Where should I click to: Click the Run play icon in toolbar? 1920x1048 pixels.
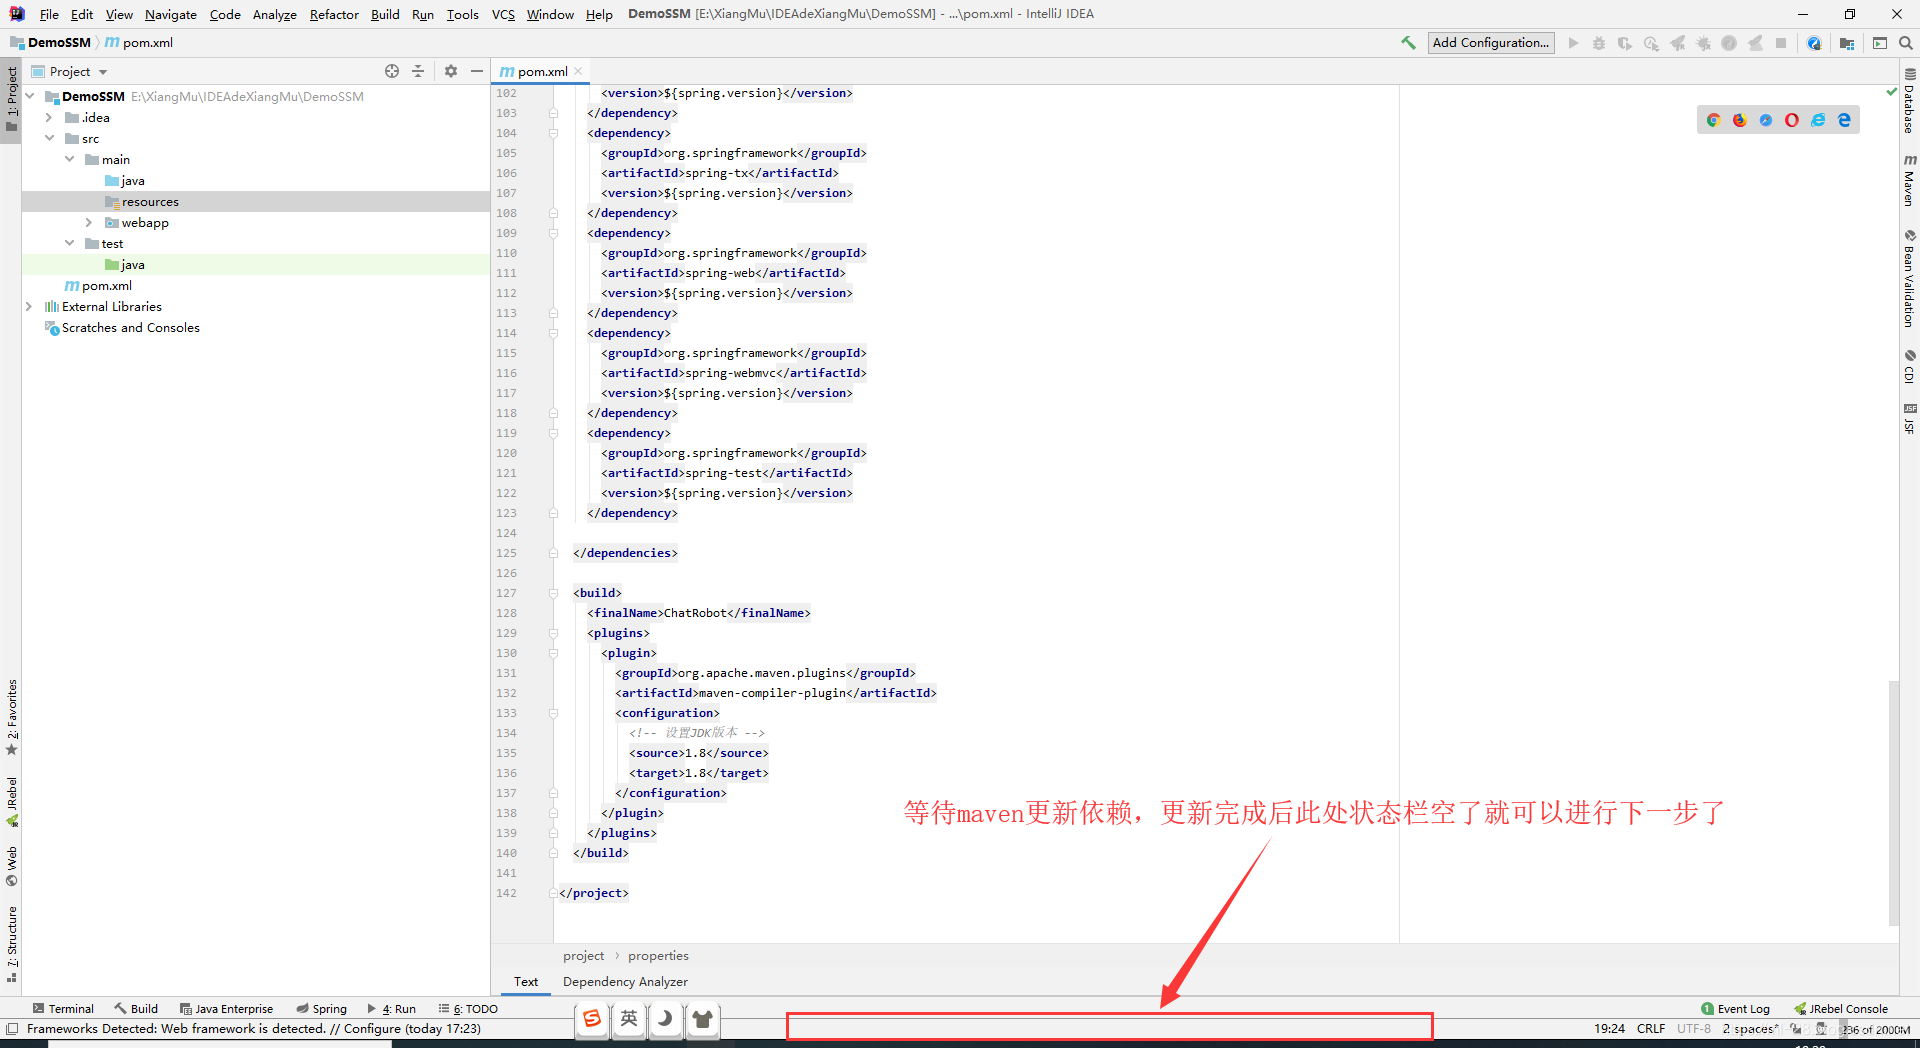click(1573, 43)
